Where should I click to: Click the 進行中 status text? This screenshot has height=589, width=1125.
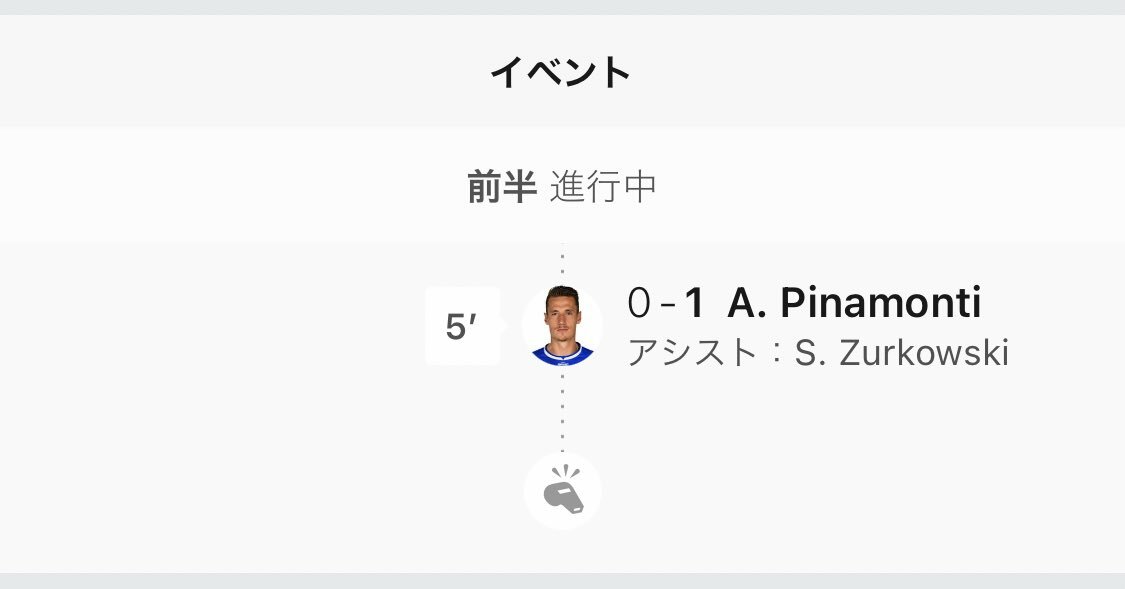click(603, 187)
